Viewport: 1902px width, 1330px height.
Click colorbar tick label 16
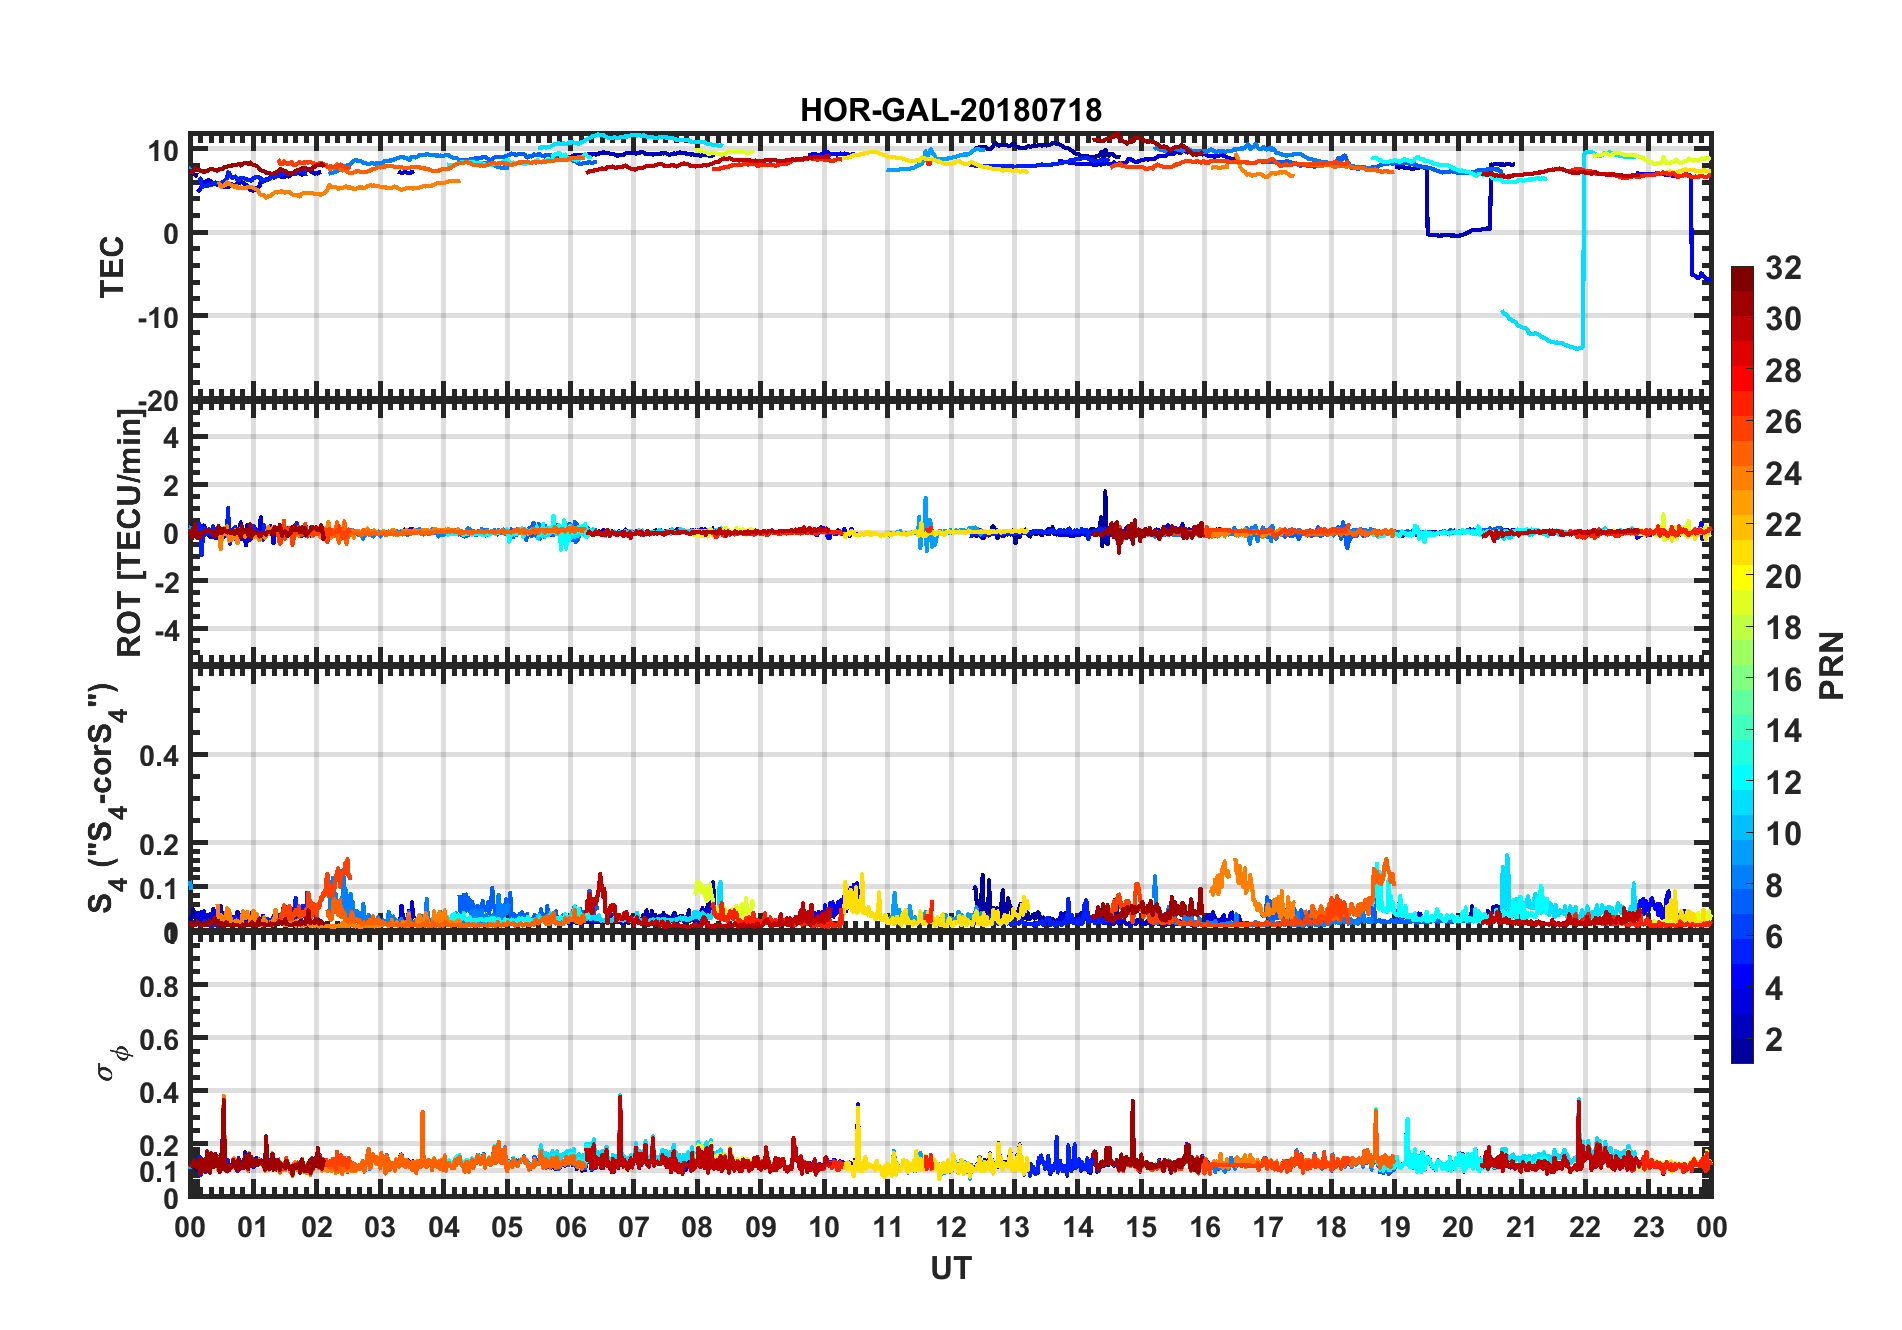click(x=1783, y=679)
